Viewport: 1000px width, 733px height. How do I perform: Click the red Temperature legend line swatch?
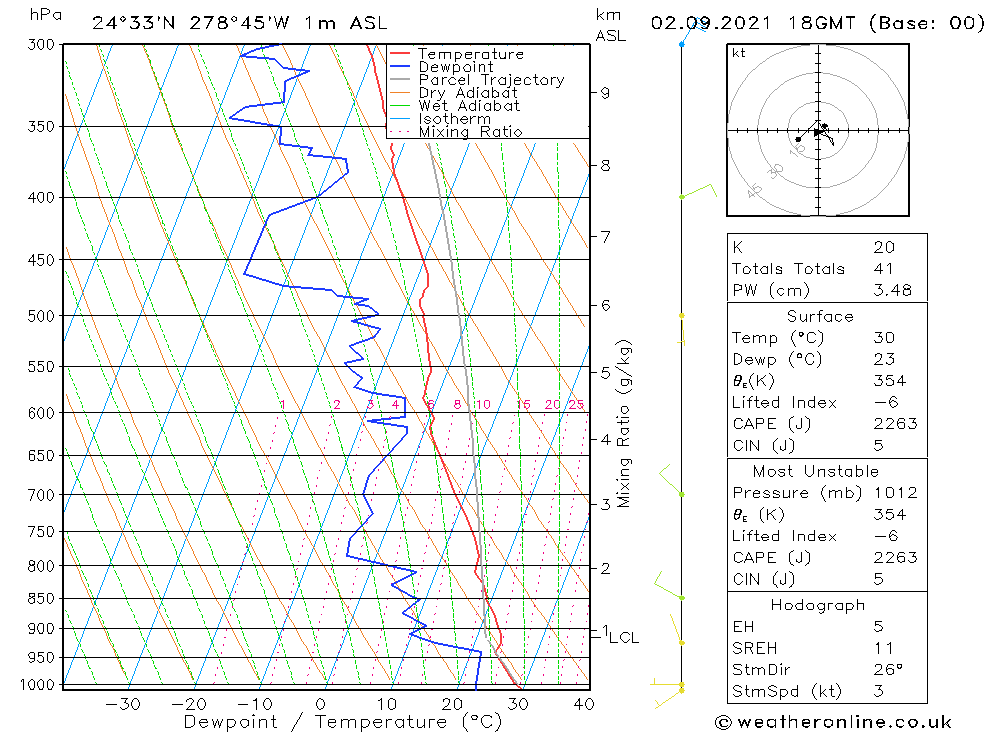point(400,54)
